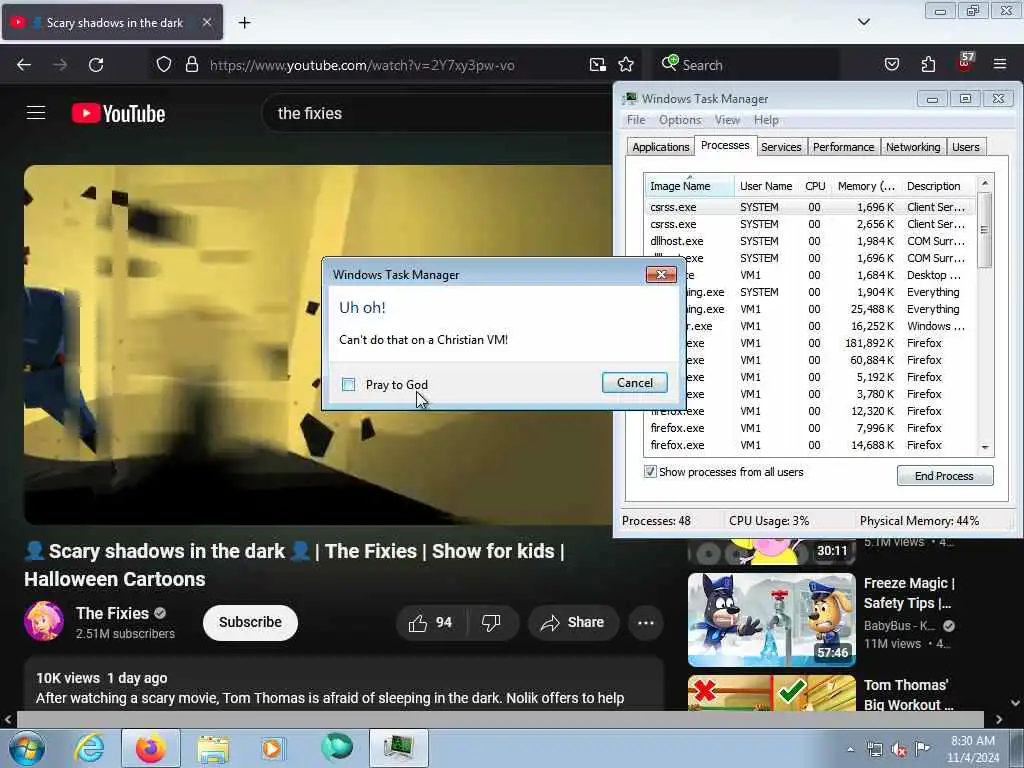The width and height of the screenshot is (1024, 768).
Task: Go to YouTube home via logo
Action: click(118, 114)
